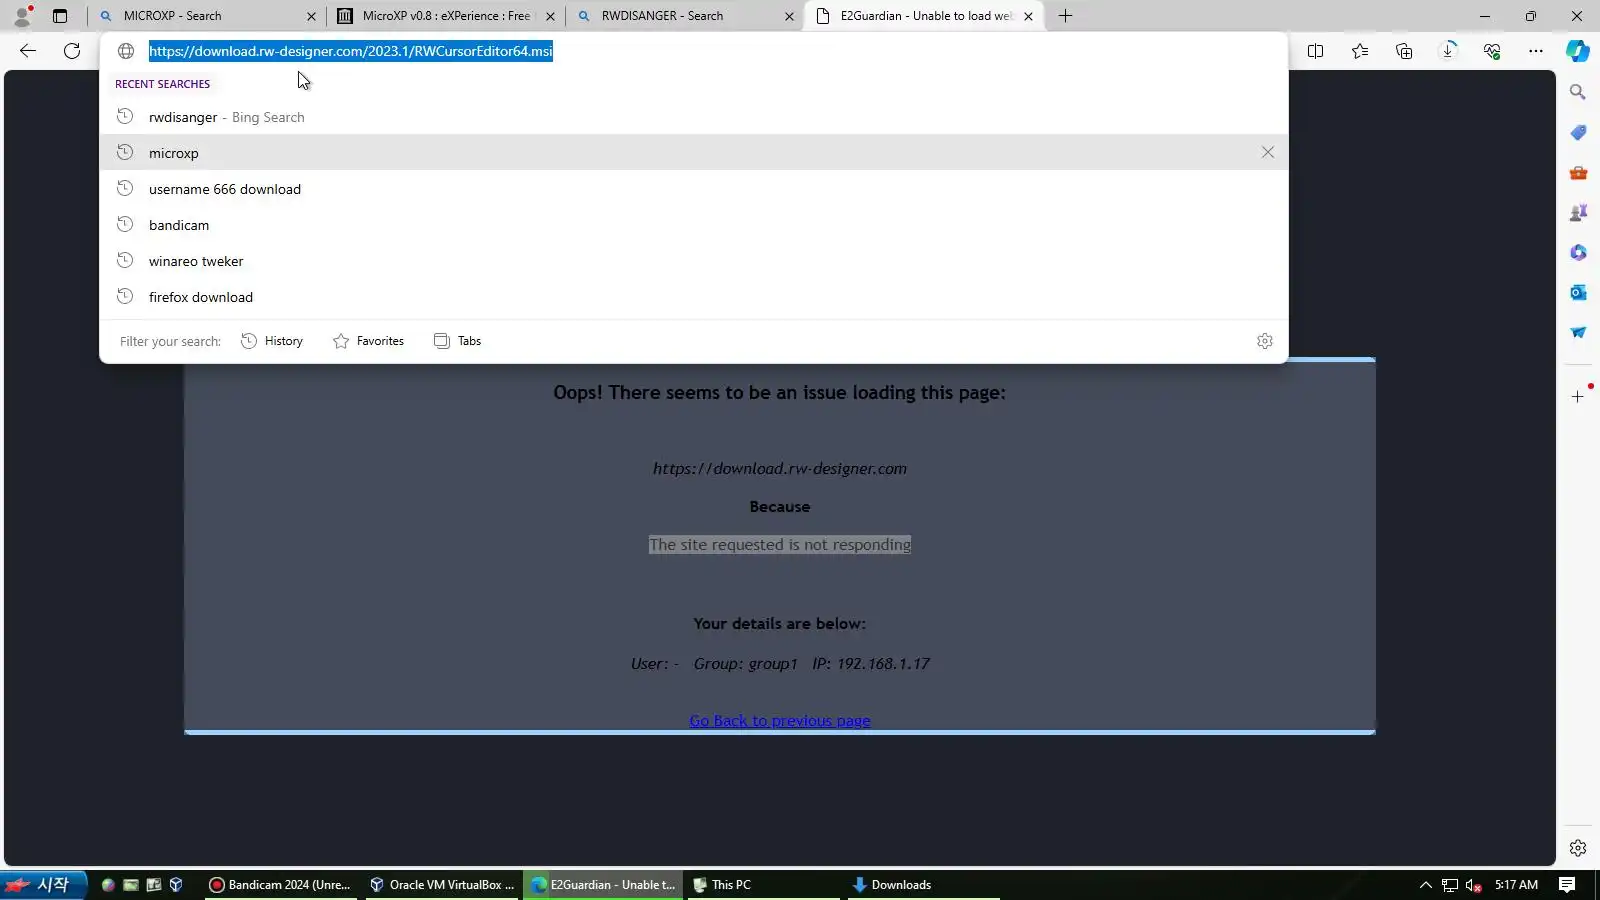This screenshot has height=900, width=1600.
Task: Reload the page with refresh icon
Action: tap(72, 51)
